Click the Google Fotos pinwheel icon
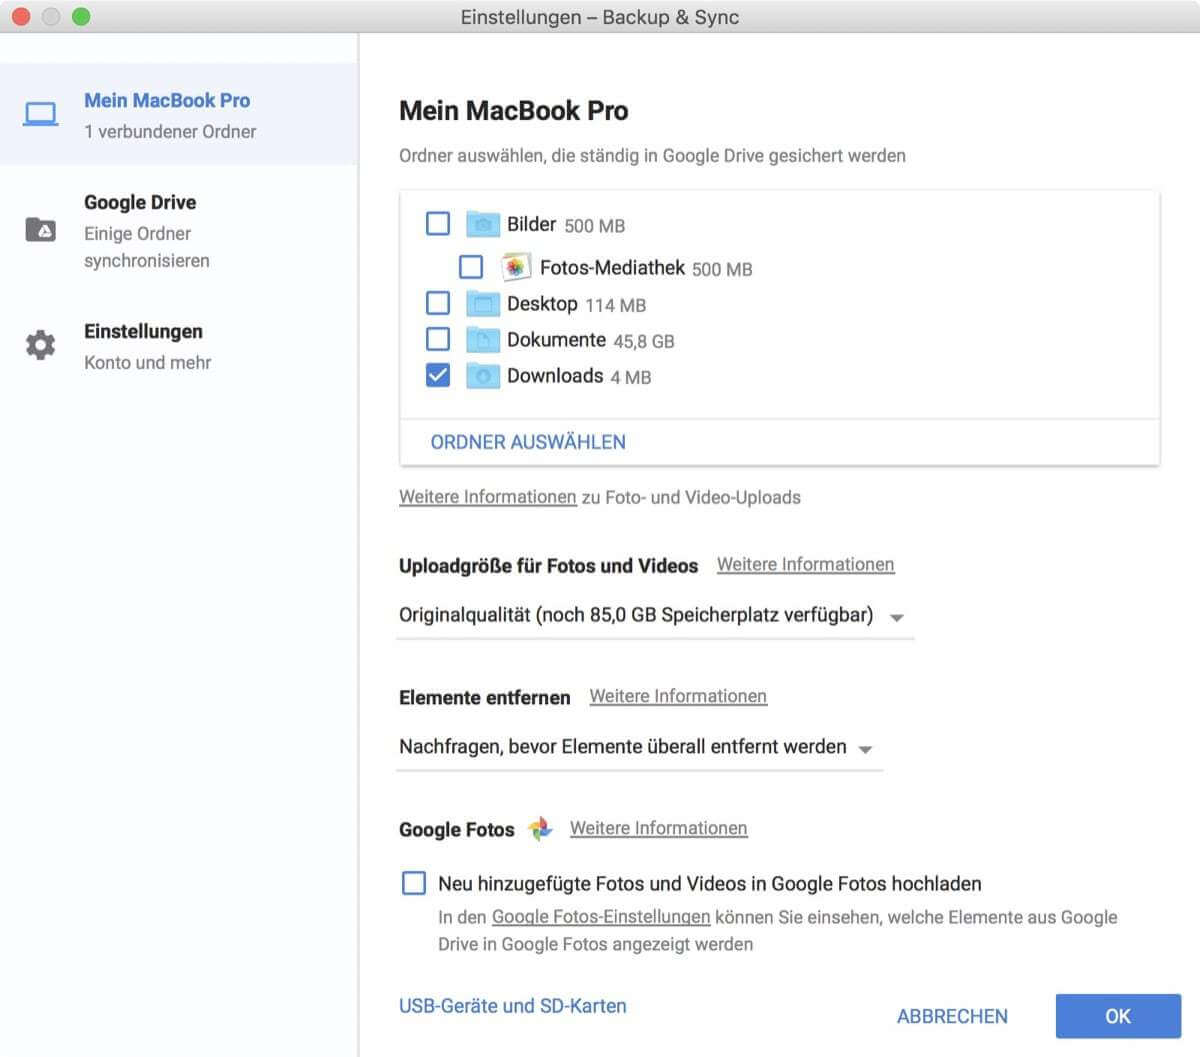Screen dimensions: 1200x1057 [x=540, y=829]
